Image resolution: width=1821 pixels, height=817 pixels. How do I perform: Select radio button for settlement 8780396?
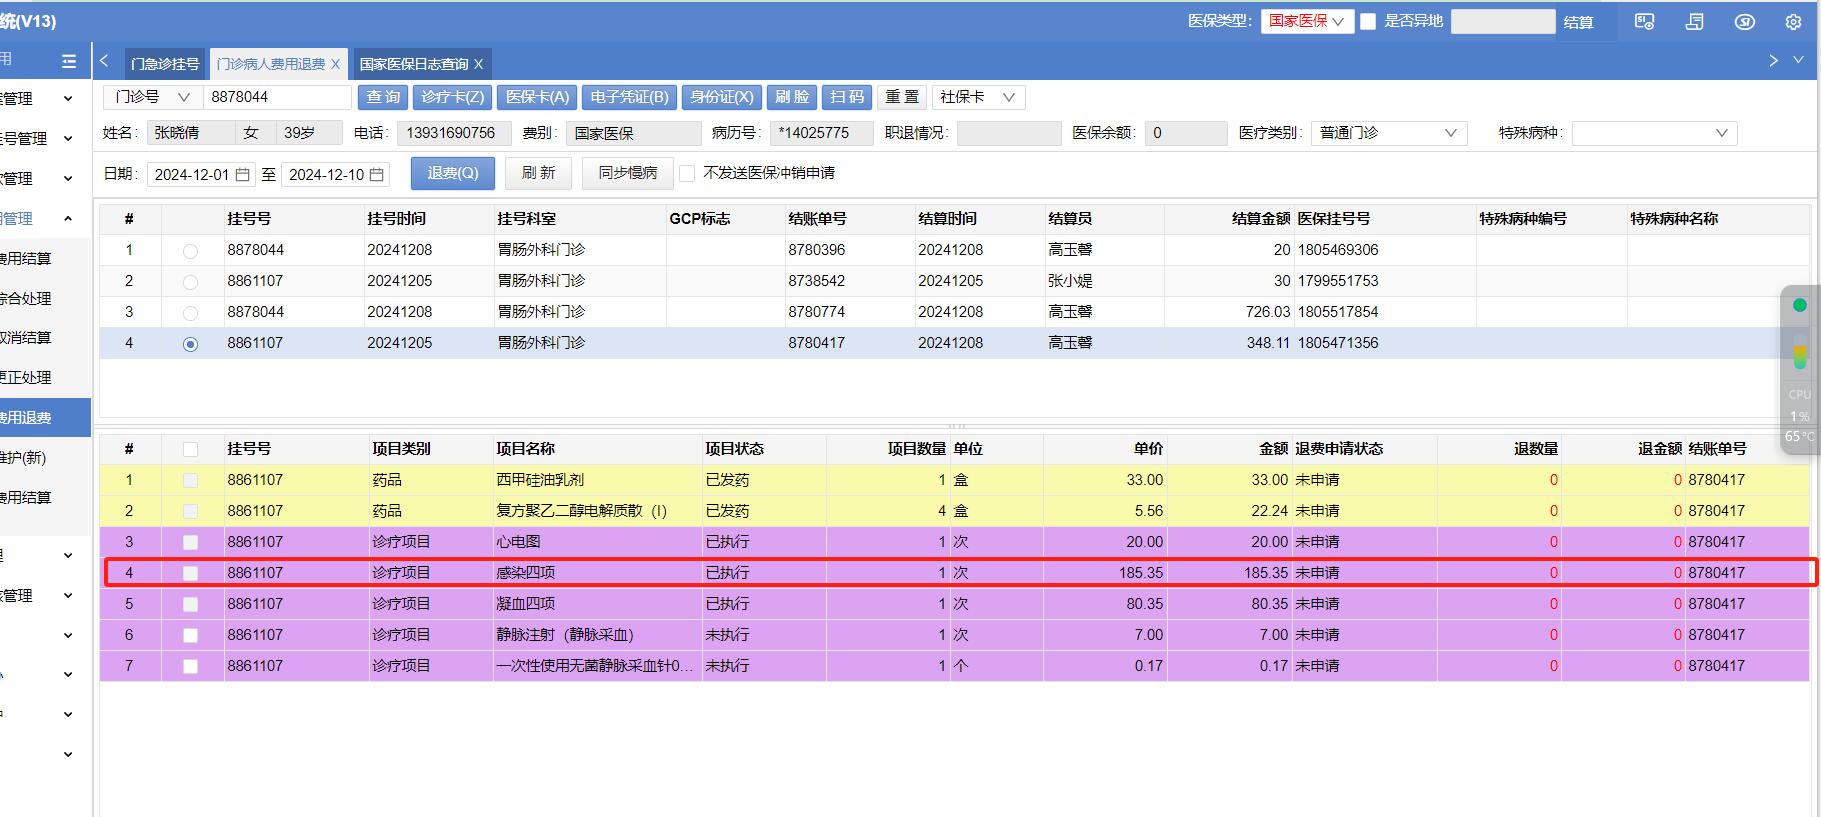[x=190, y=251]
